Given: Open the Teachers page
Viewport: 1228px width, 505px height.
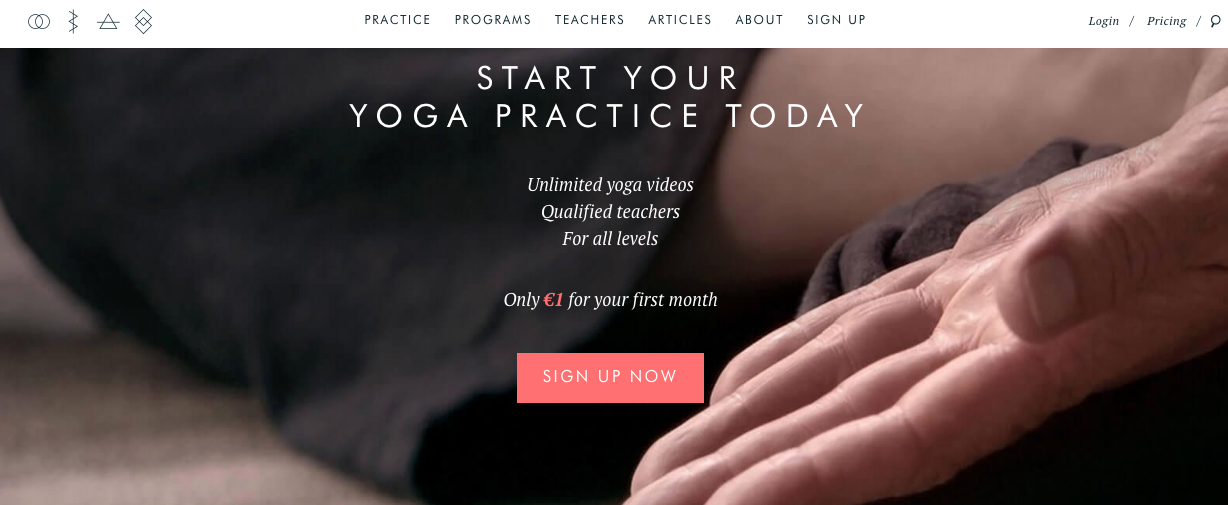Looking at the screenshot, I should coord(590,20).
